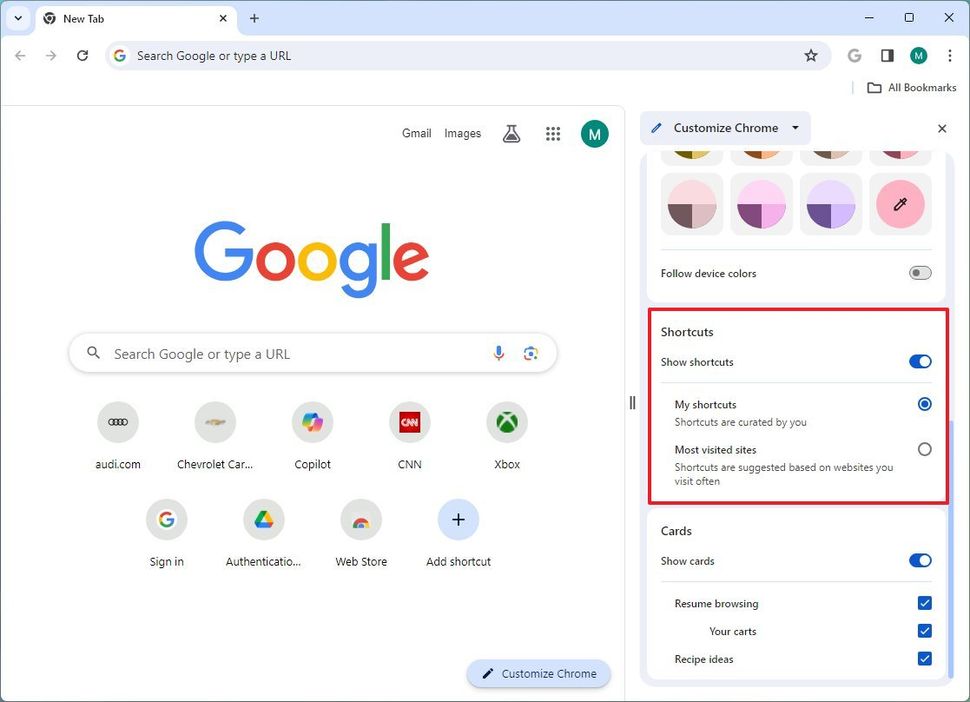Pick a custom color with the eyedropper swatch
Screen dimensions: 970x702
pyautogui.click(x=899, y=203)
